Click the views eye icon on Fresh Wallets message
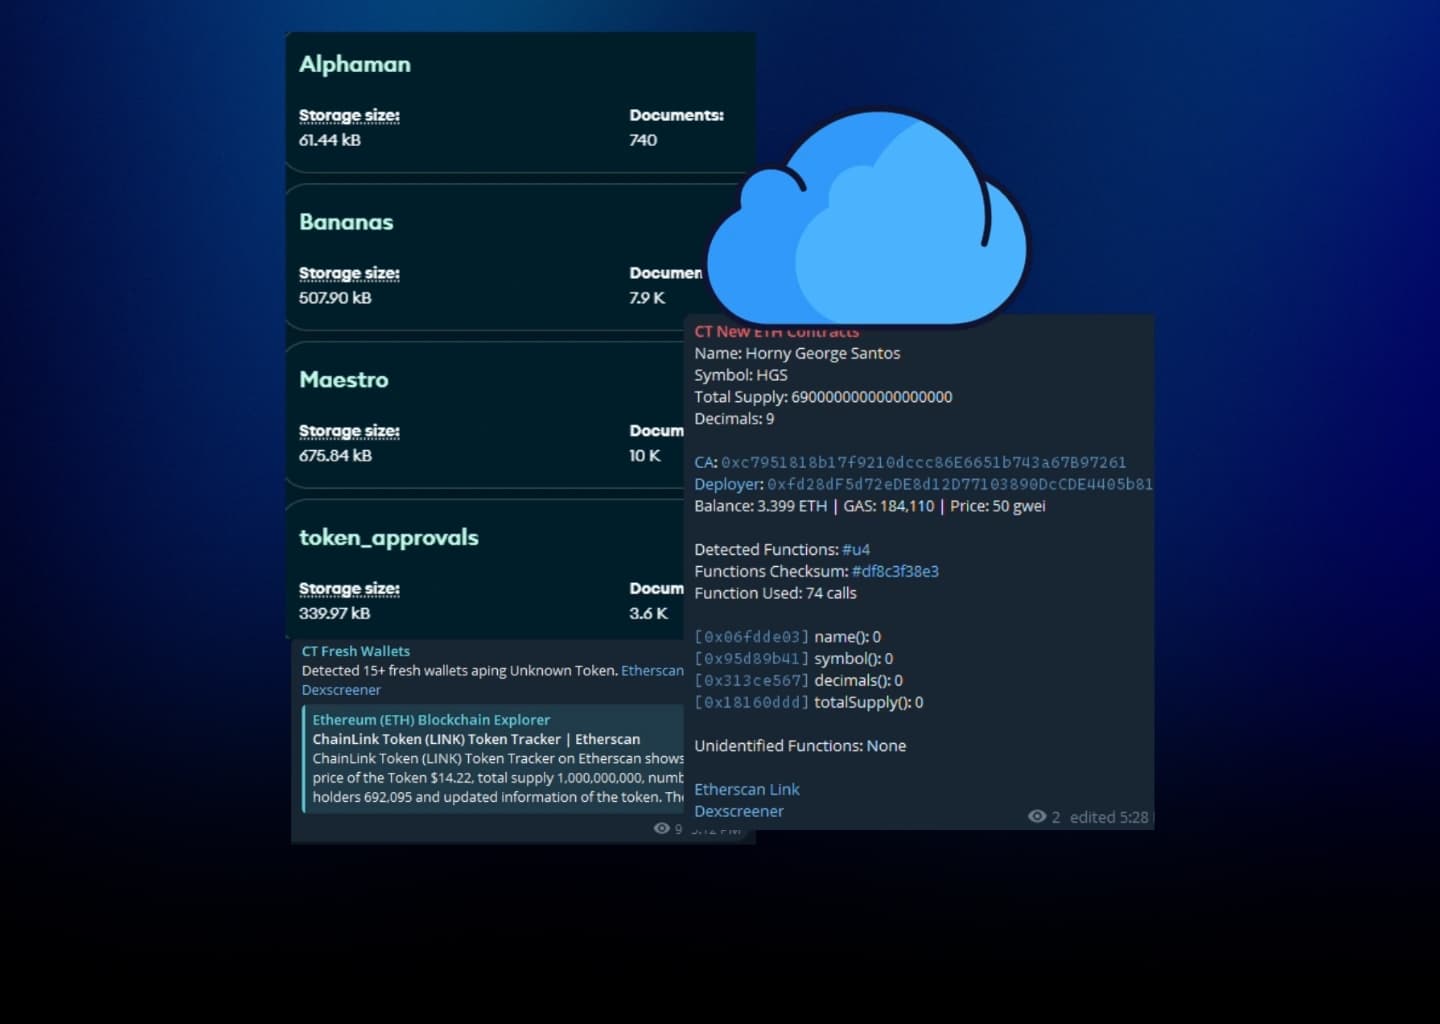1440x1024 pixels. [661, 828]
